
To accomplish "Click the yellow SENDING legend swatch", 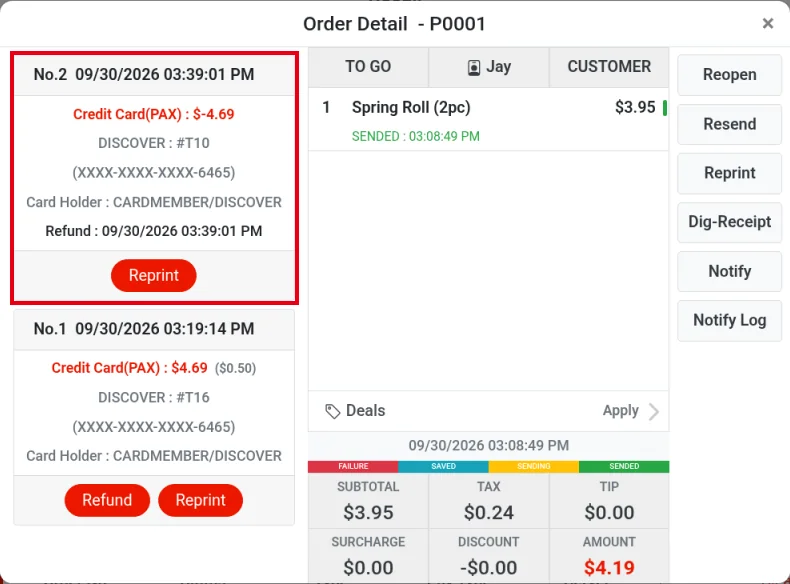I will point(534,467).
